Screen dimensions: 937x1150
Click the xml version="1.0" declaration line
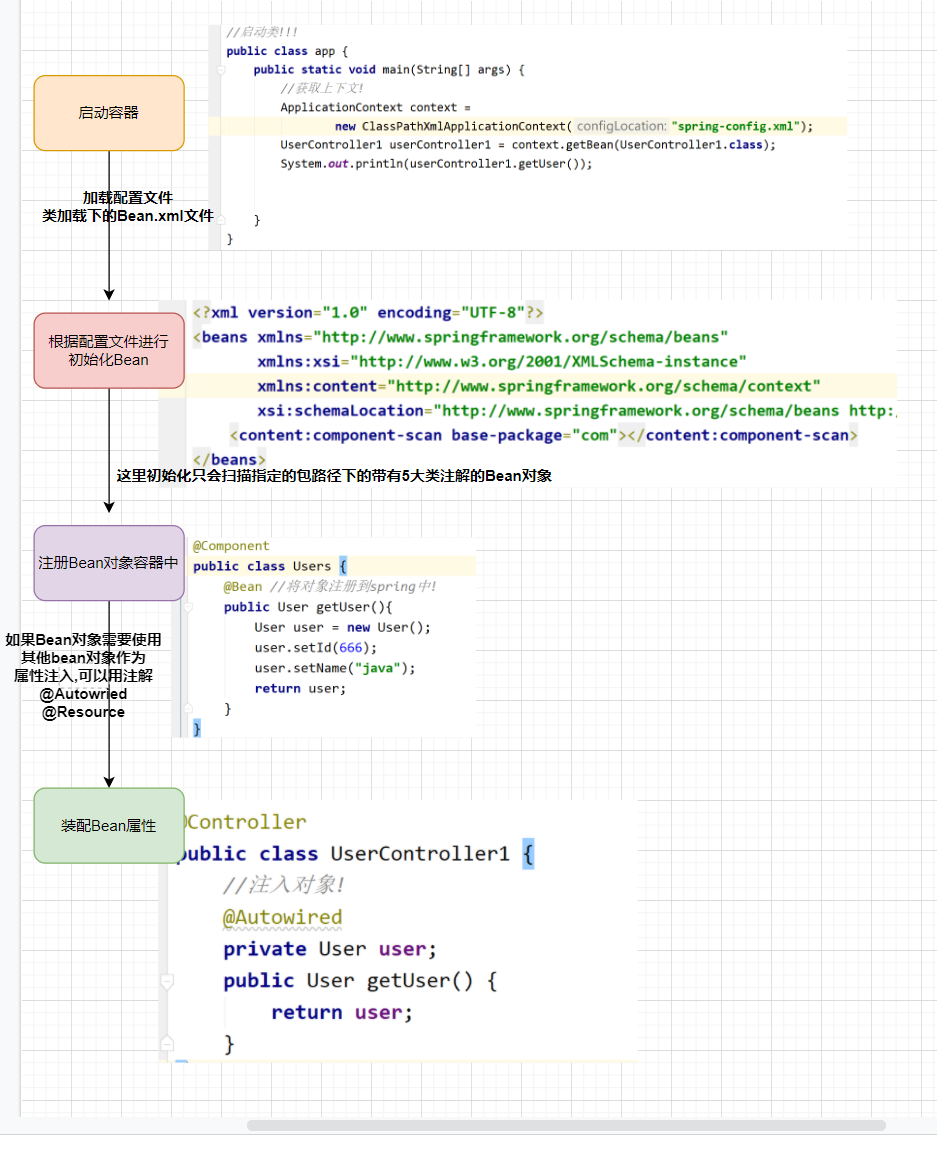pyautogui.click(x=367, y=312)
